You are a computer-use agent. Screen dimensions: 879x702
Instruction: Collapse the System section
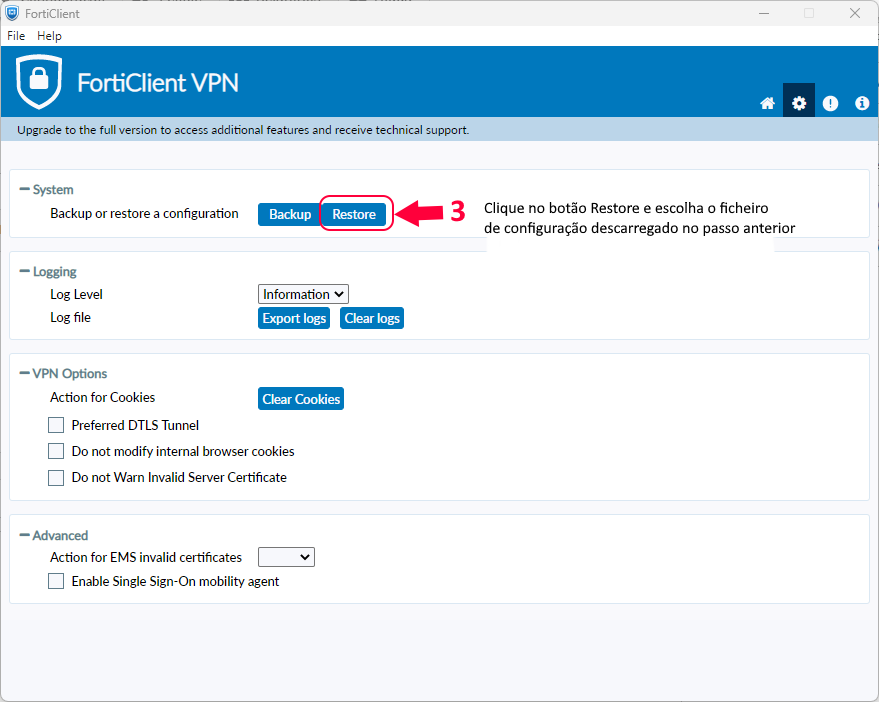pos(25,189)
